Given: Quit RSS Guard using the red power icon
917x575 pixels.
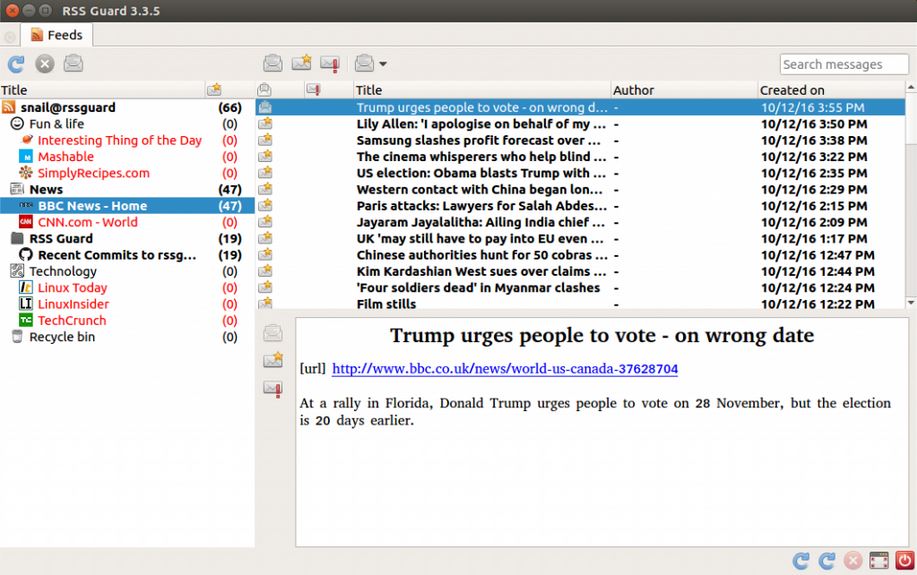Looking at the screenshot, I should coord(904,560).
